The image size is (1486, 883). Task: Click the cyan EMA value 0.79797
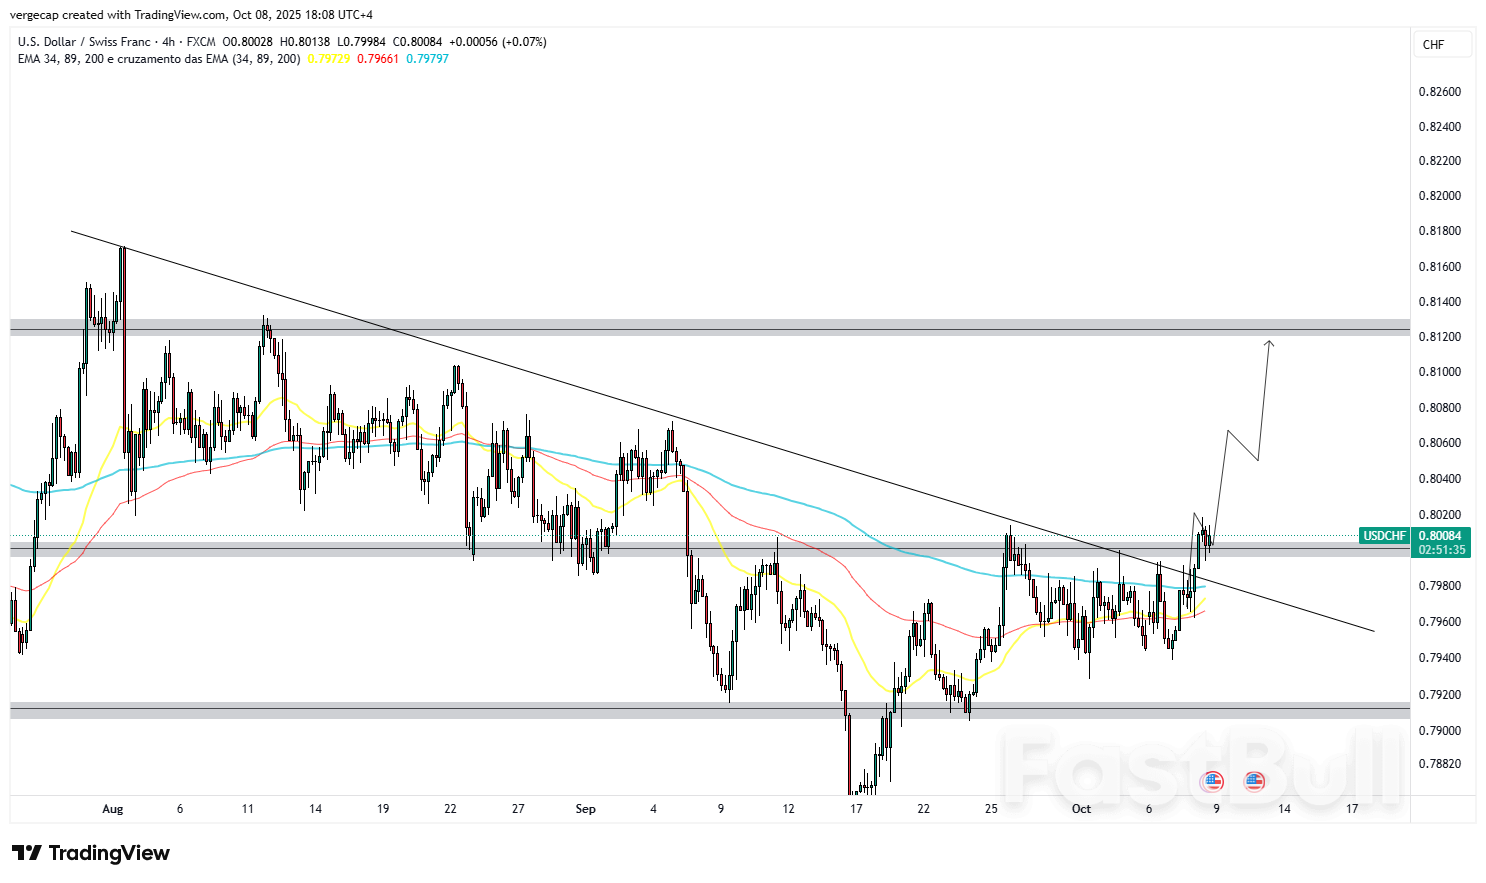[x=427, y=59]
